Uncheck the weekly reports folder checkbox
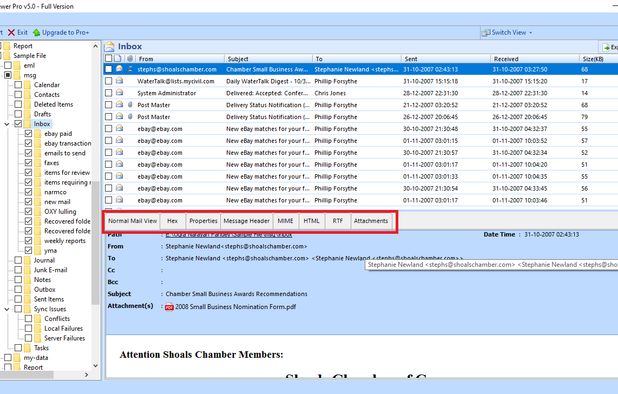Screen dimensions: 618x394 click(28, 241)
